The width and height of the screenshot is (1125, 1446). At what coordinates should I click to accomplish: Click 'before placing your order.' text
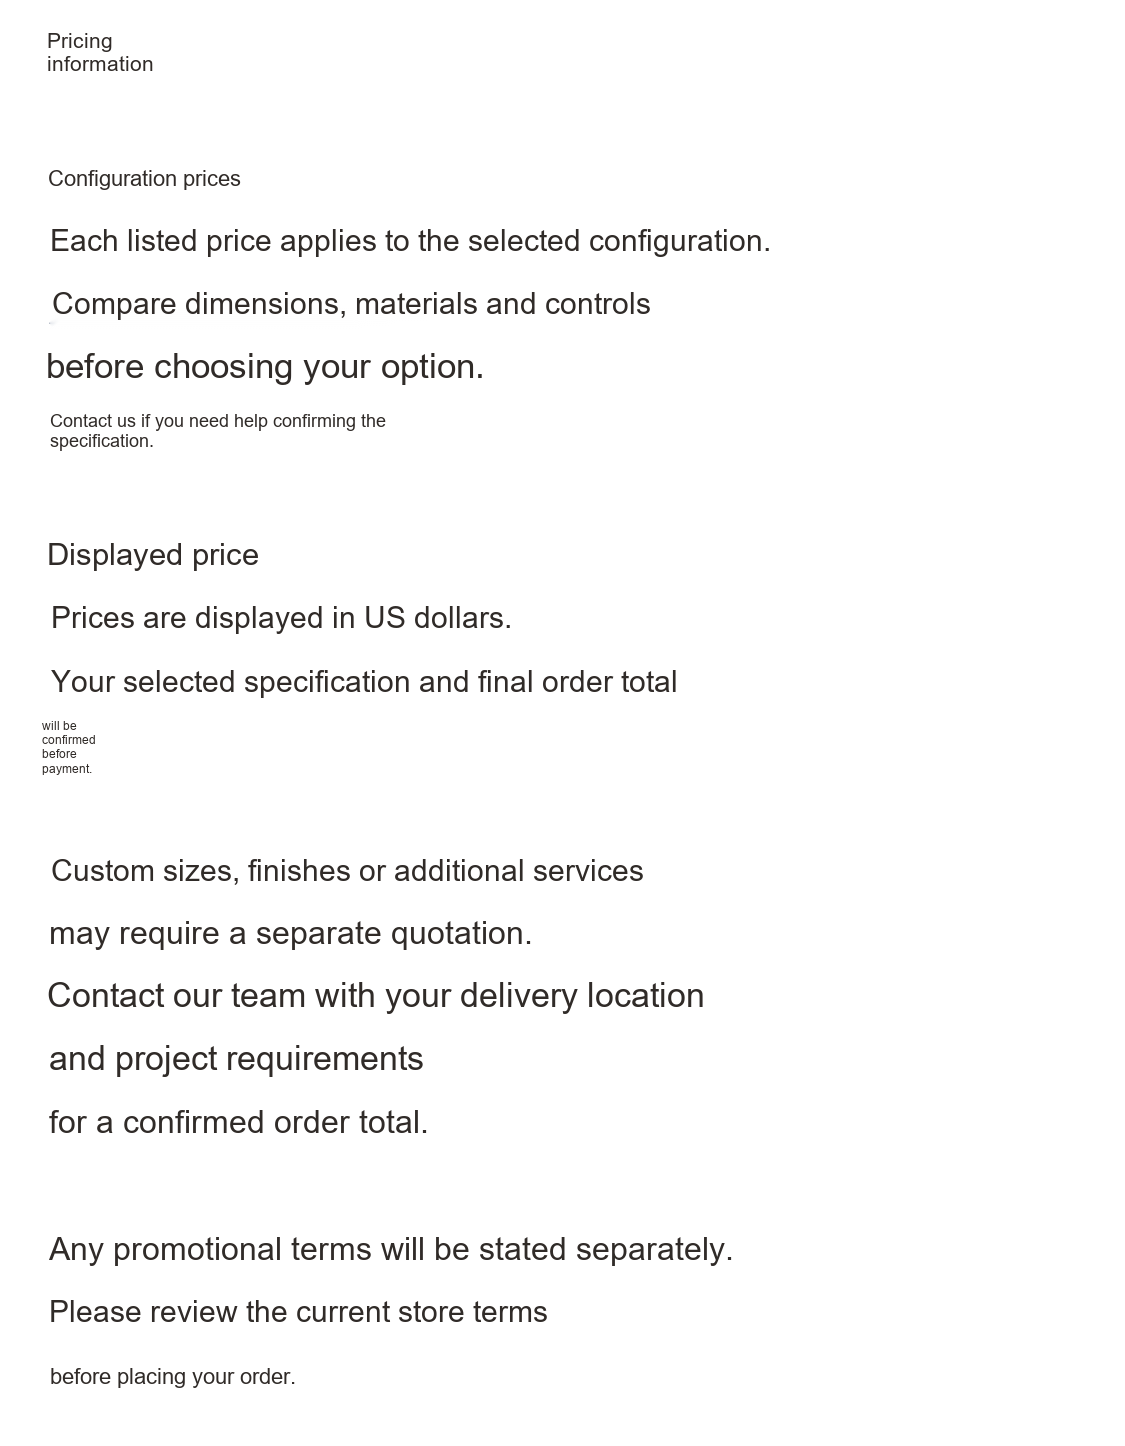173,1377
